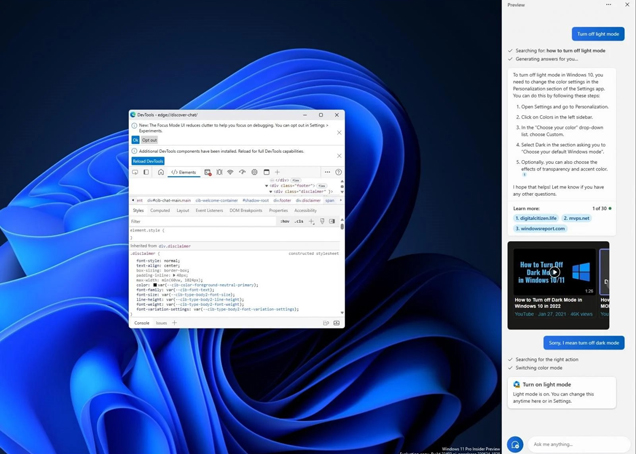This screenshot has height=454, width=636.
Task: Collapse the div class footer node
Action: tap(267, 186)
